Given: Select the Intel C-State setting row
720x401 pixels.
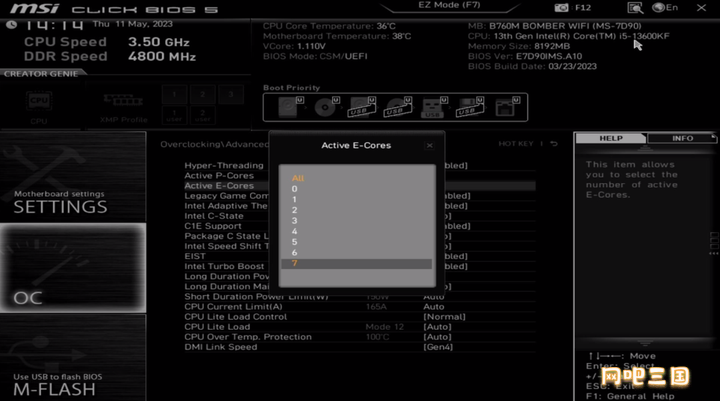Looking at the screenshot, I should (x=360, y=216).
